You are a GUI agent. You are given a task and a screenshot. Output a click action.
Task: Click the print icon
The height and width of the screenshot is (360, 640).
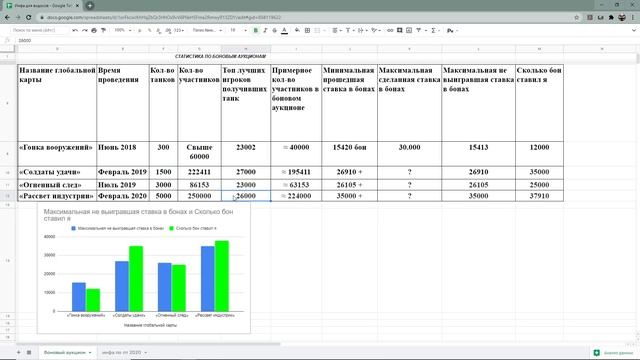coord(94,30)
